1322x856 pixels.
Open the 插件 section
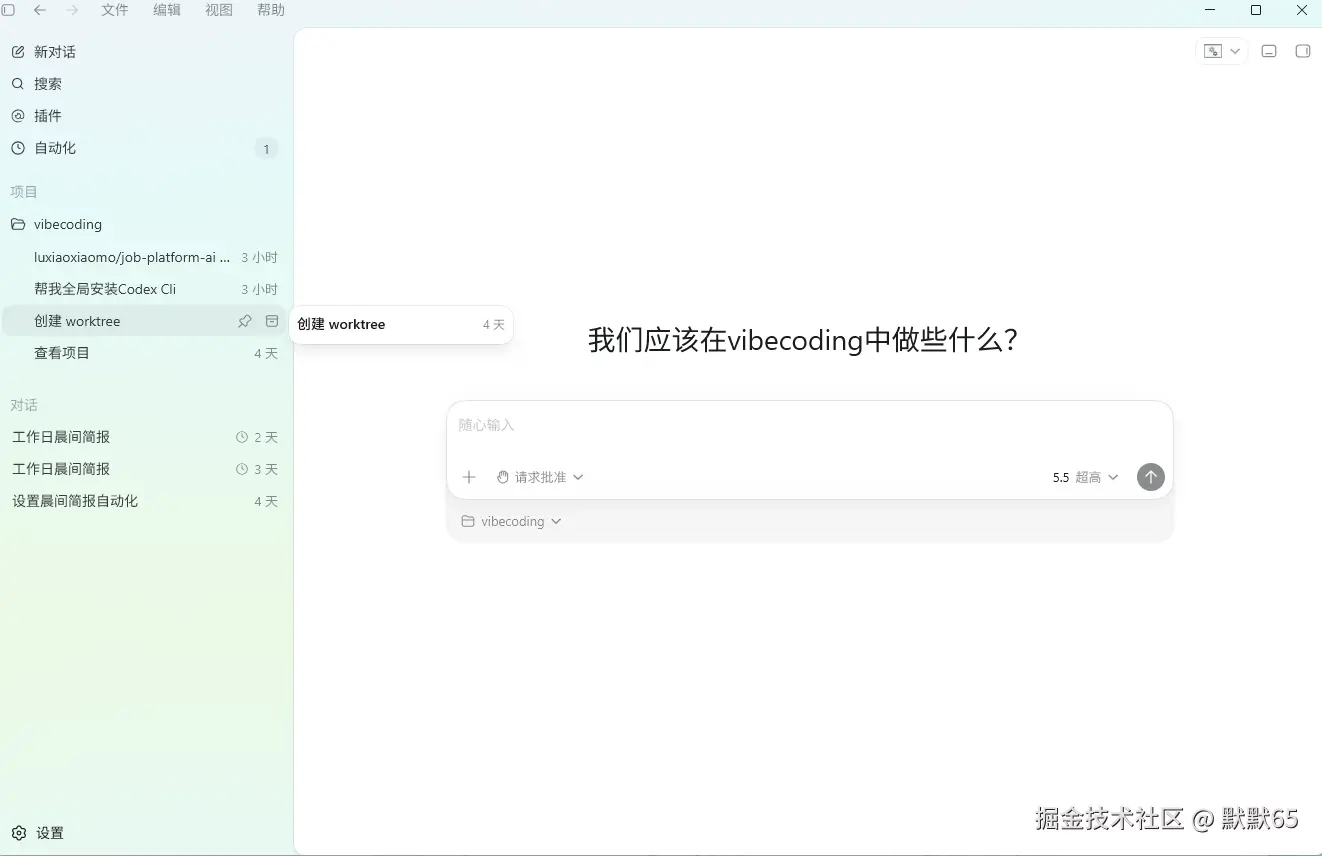[x=145, y=116]
